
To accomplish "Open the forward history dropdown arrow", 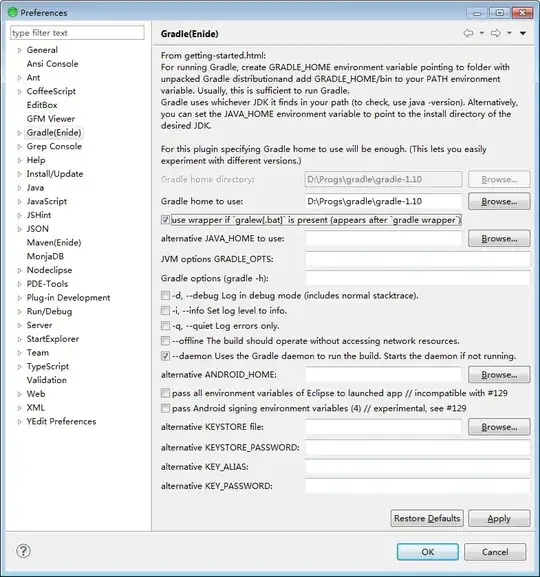I will (509, 33).
